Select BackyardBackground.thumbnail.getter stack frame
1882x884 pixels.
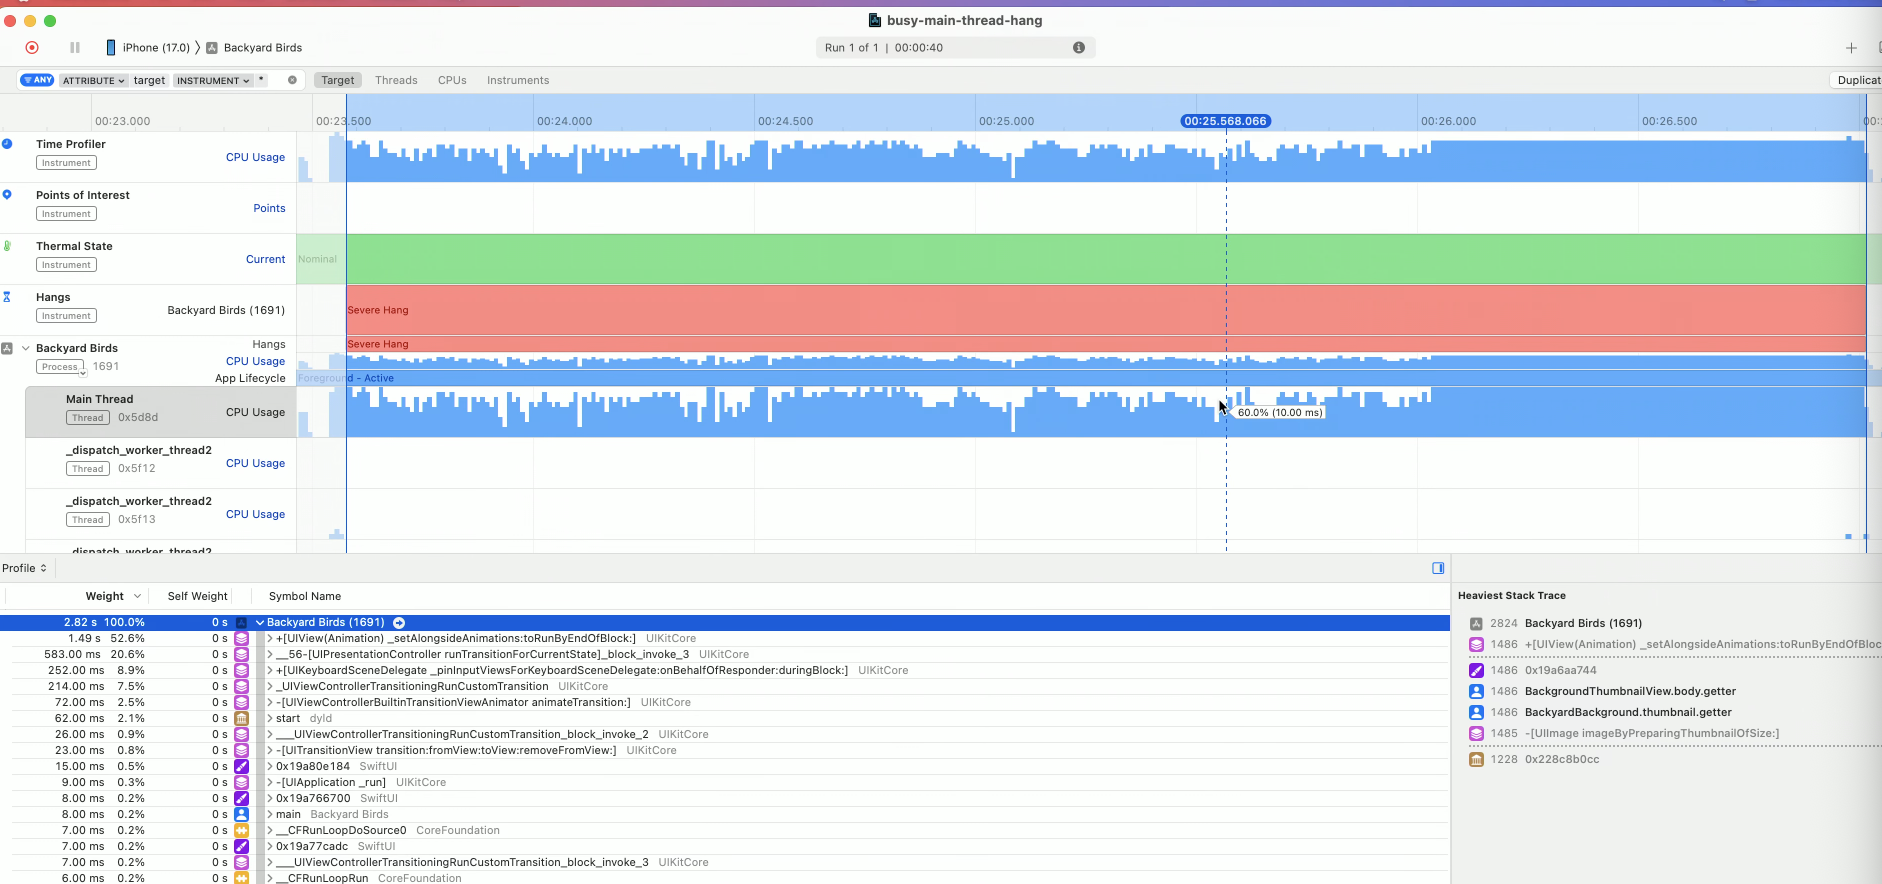1628,712
